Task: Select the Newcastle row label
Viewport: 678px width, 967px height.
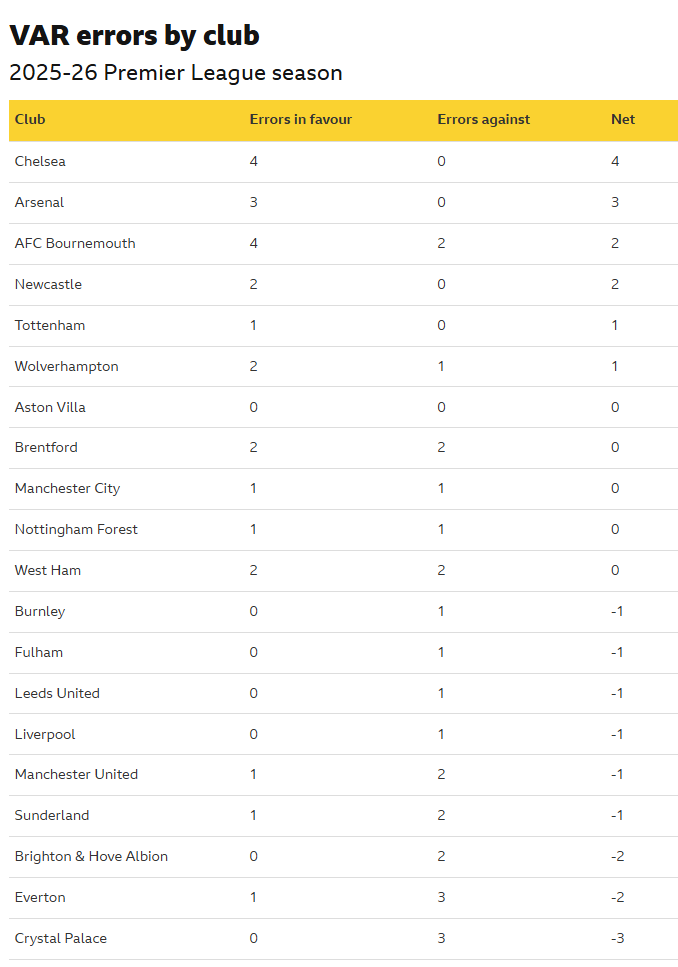Action: [x=48, y=284]
